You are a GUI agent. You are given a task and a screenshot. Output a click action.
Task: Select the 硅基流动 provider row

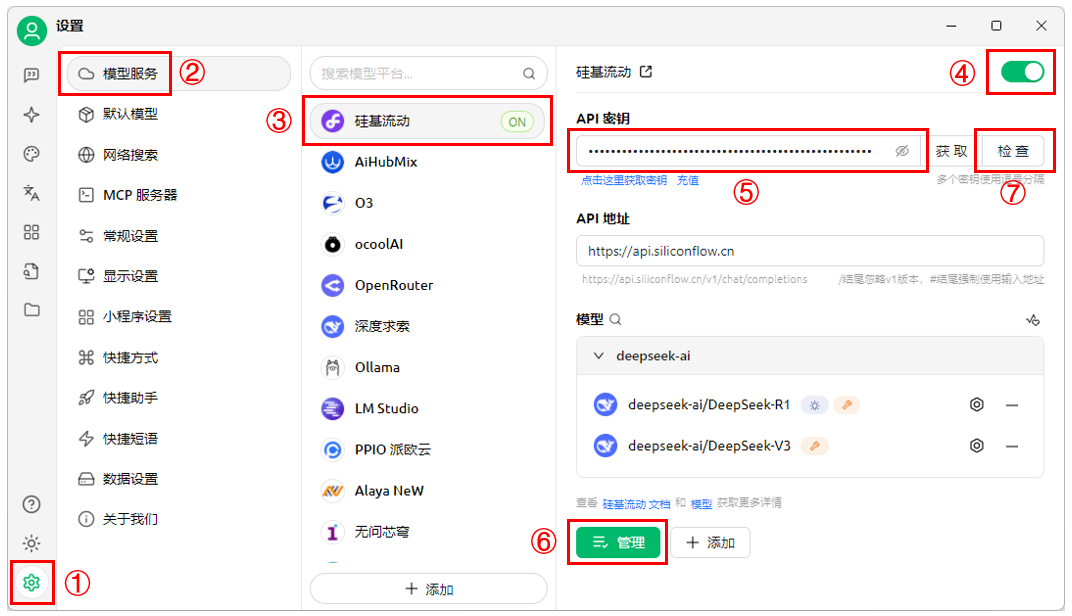428,121
